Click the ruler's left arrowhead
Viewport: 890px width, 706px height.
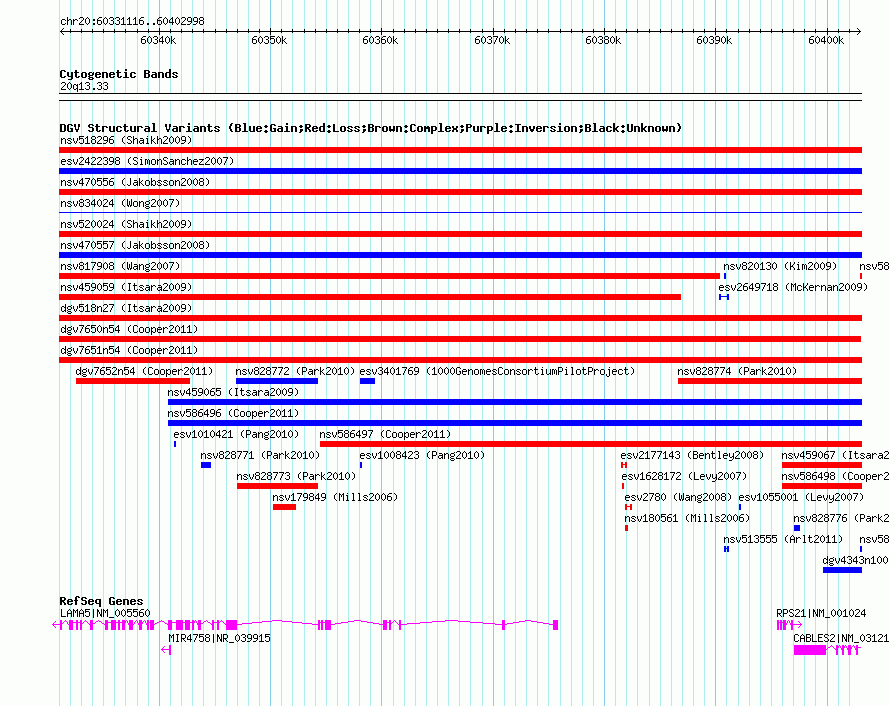62,31
